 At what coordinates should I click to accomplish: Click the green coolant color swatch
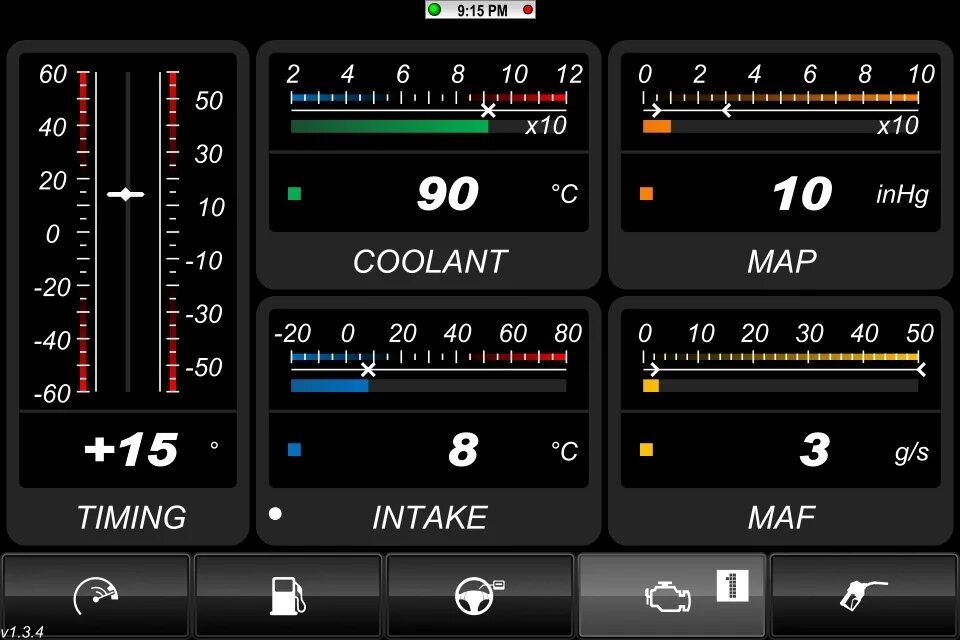pyautogui.click(x=294, y=194)
